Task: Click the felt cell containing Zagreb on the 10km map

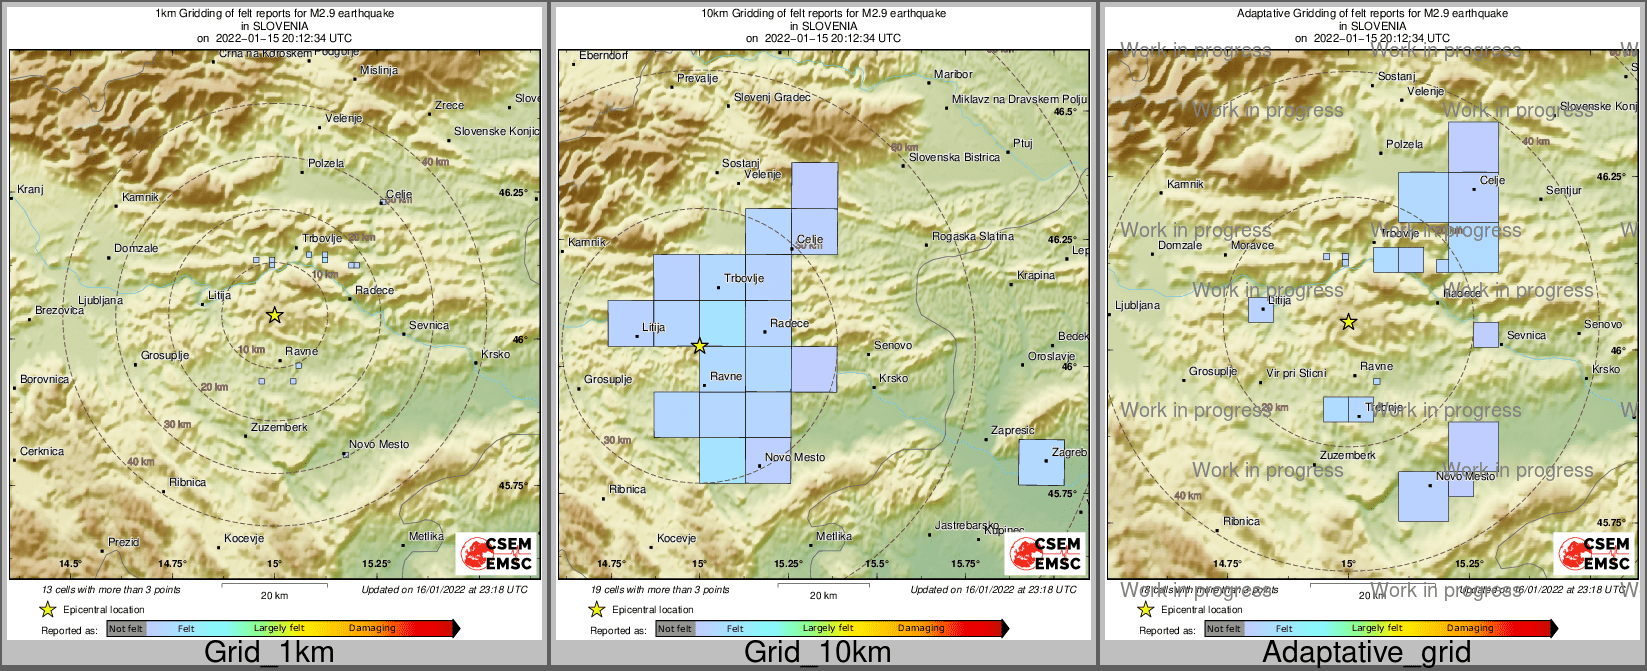Action: [x=1041, y=462]
